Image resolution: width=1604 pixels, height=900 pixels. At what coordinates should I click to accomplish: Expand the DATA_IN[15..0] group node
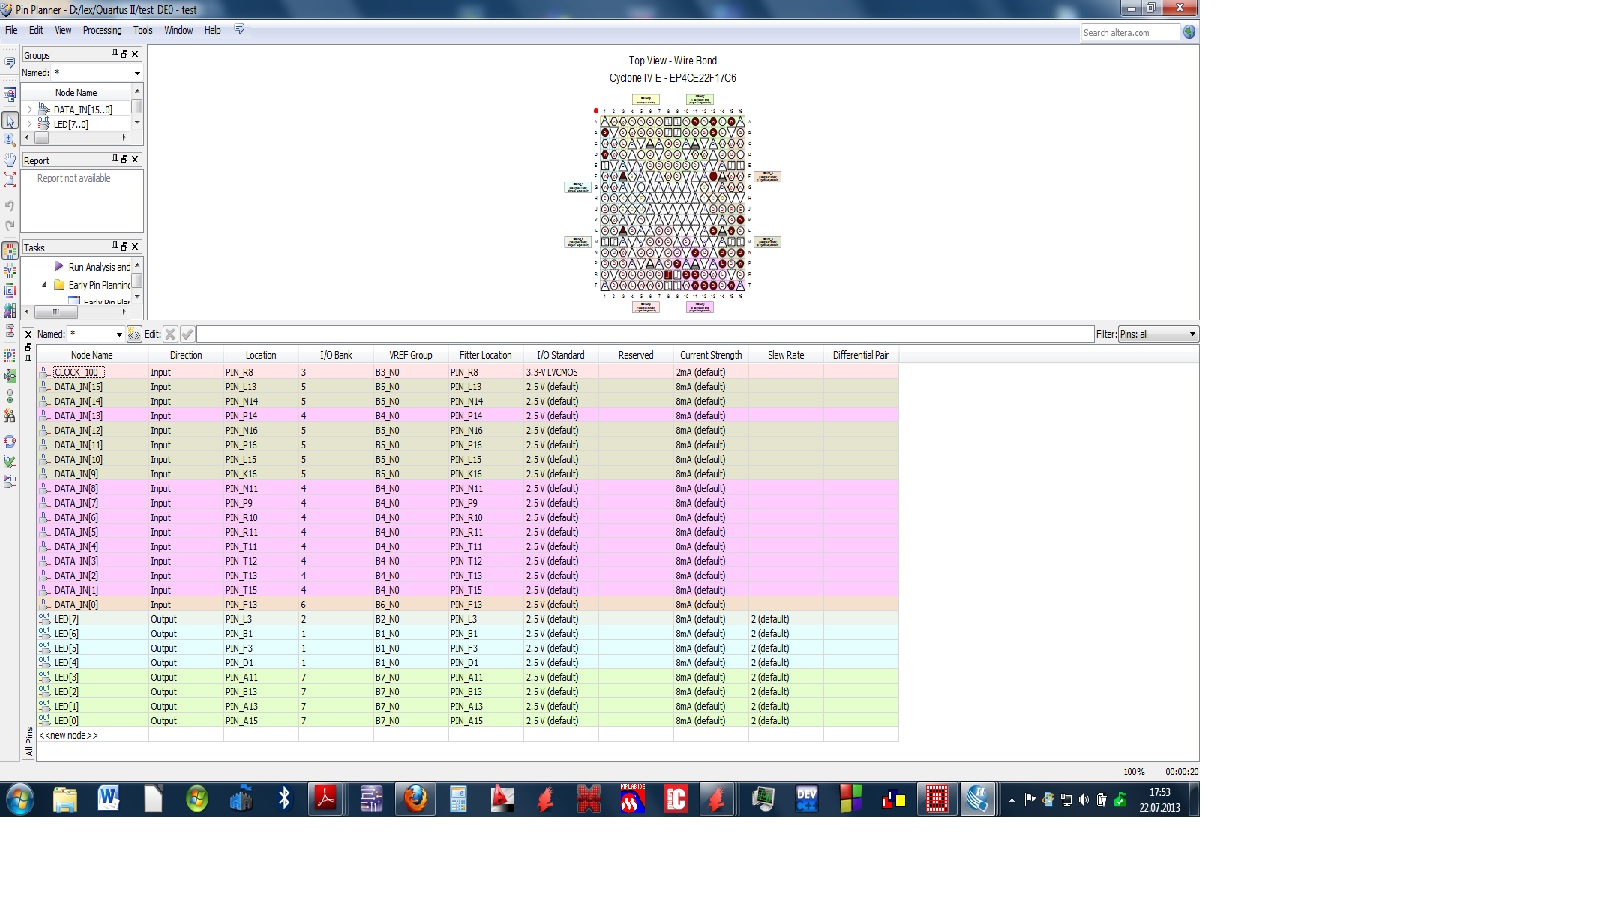[x=29, y=109]
